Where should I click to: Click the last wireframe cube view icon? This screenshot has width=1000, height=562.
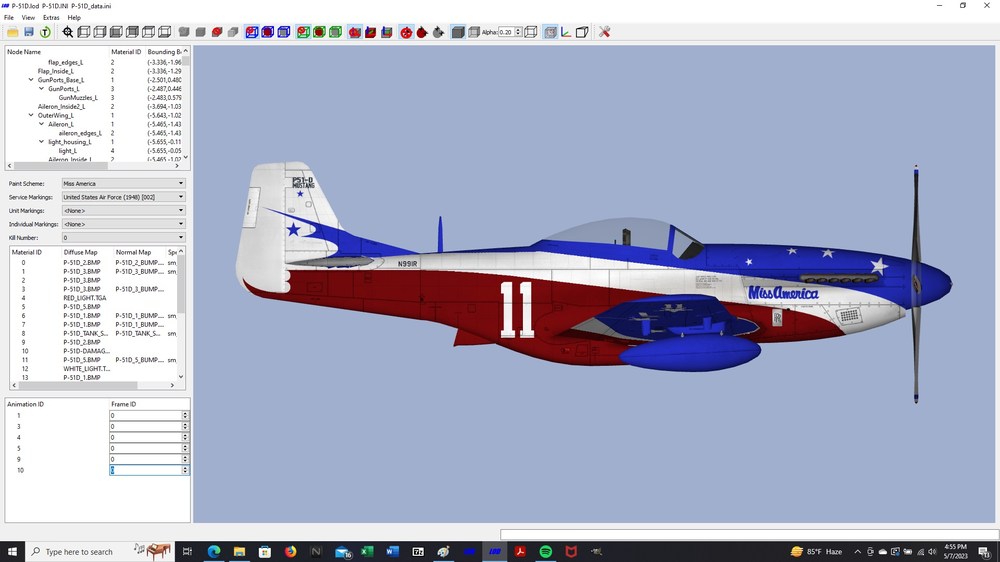coord(165,32)
